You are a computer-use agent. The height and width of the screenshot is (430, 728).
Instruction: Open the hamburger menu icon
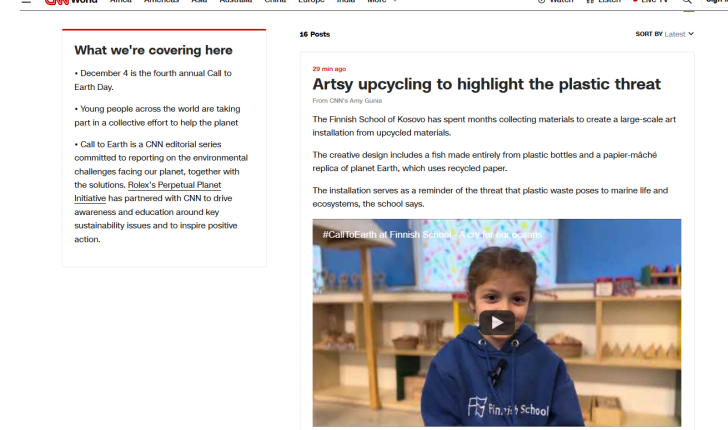click(x=25, y=2)
